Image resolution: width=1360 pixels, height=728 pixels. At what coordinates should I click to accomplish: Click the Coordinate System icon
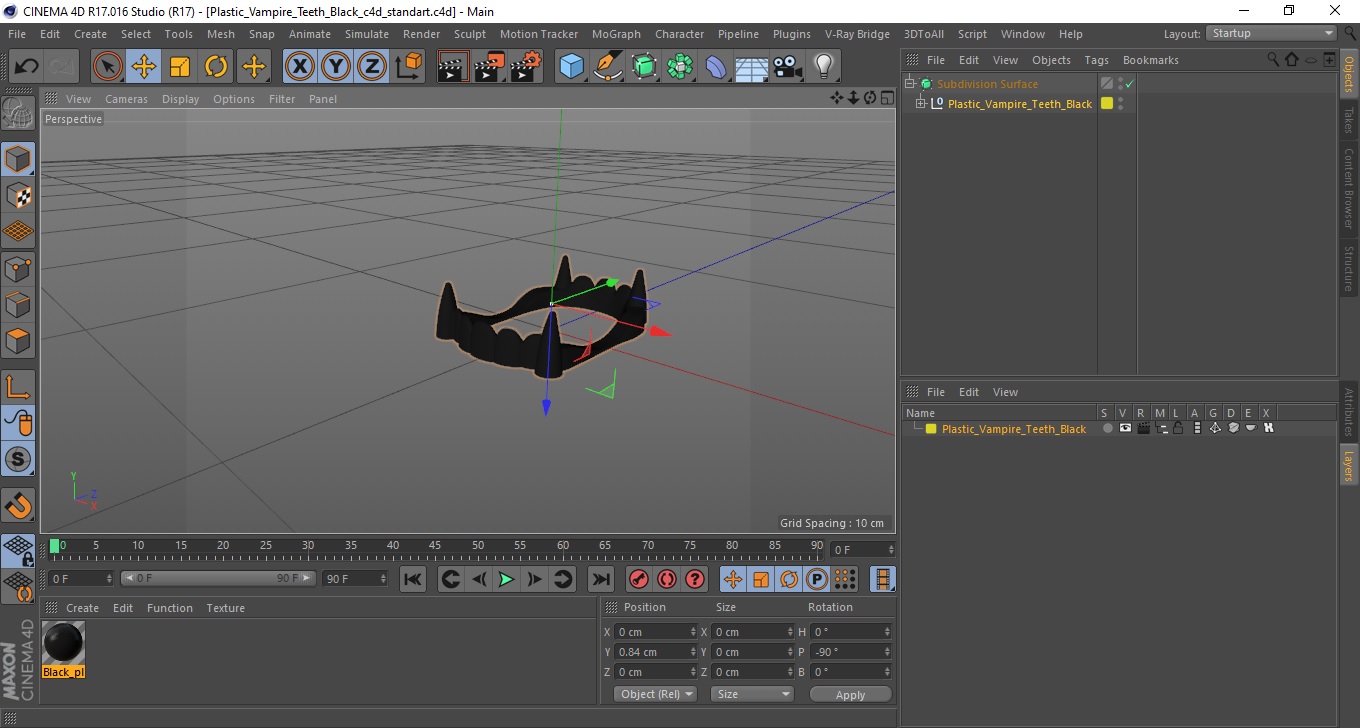coord(408,67)
